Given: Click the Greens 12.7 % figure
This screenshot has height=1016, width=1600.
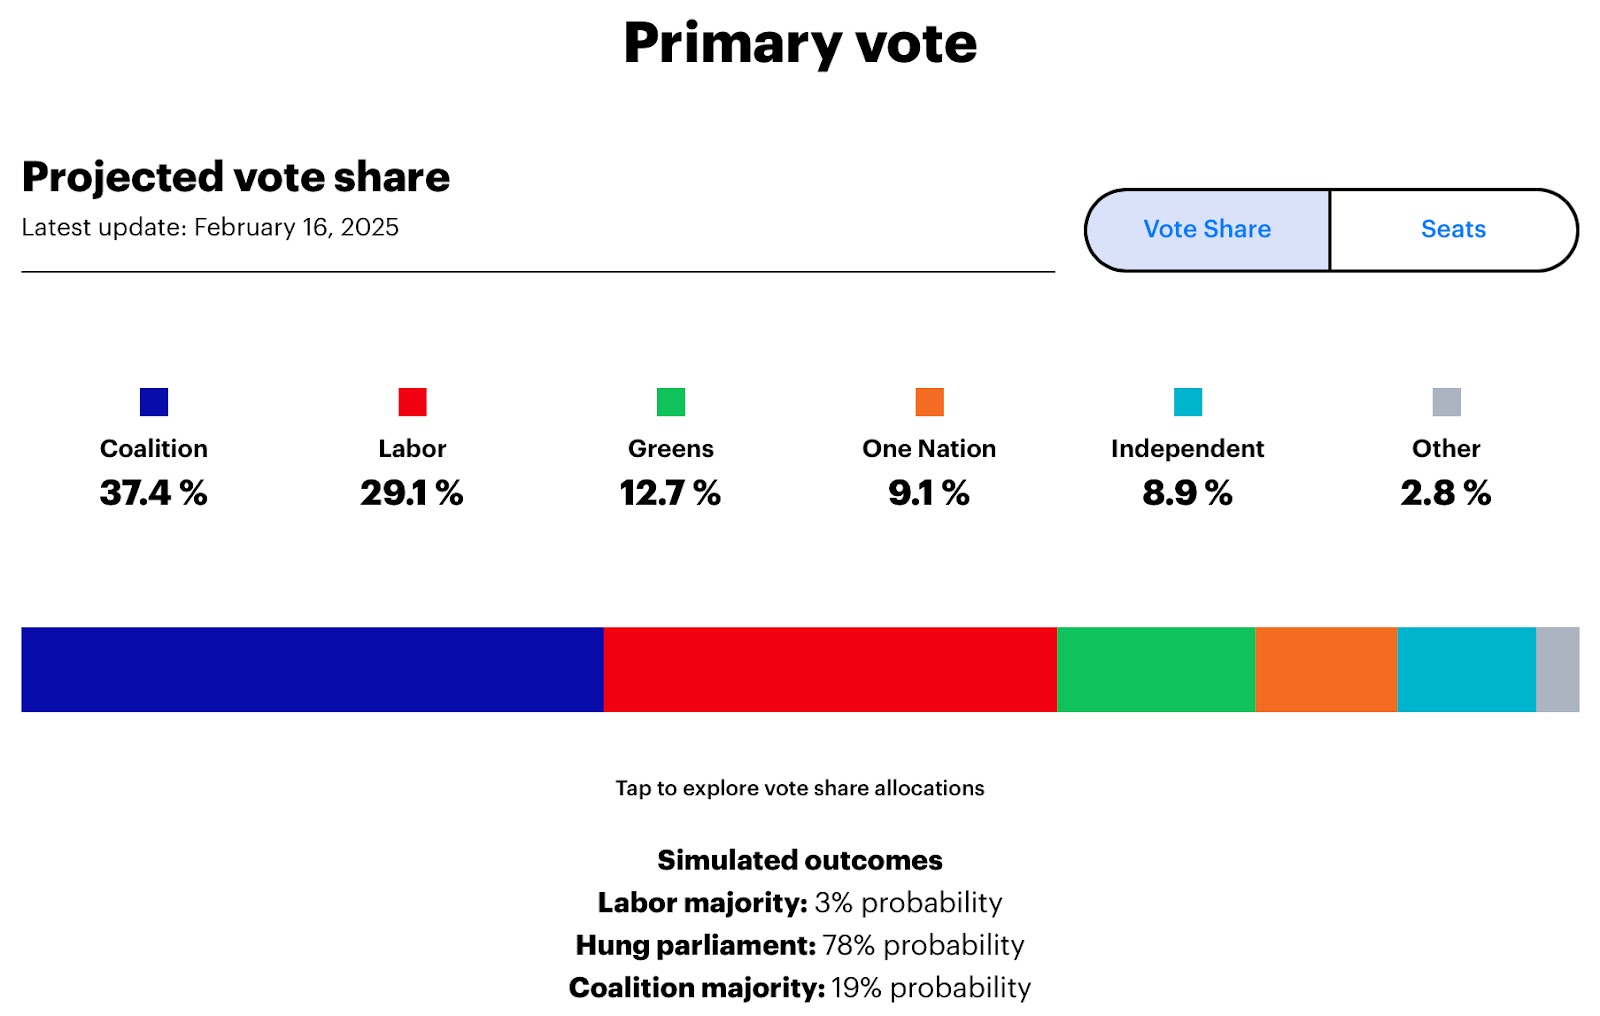Looking at the screenshot, I should [670, 493].
